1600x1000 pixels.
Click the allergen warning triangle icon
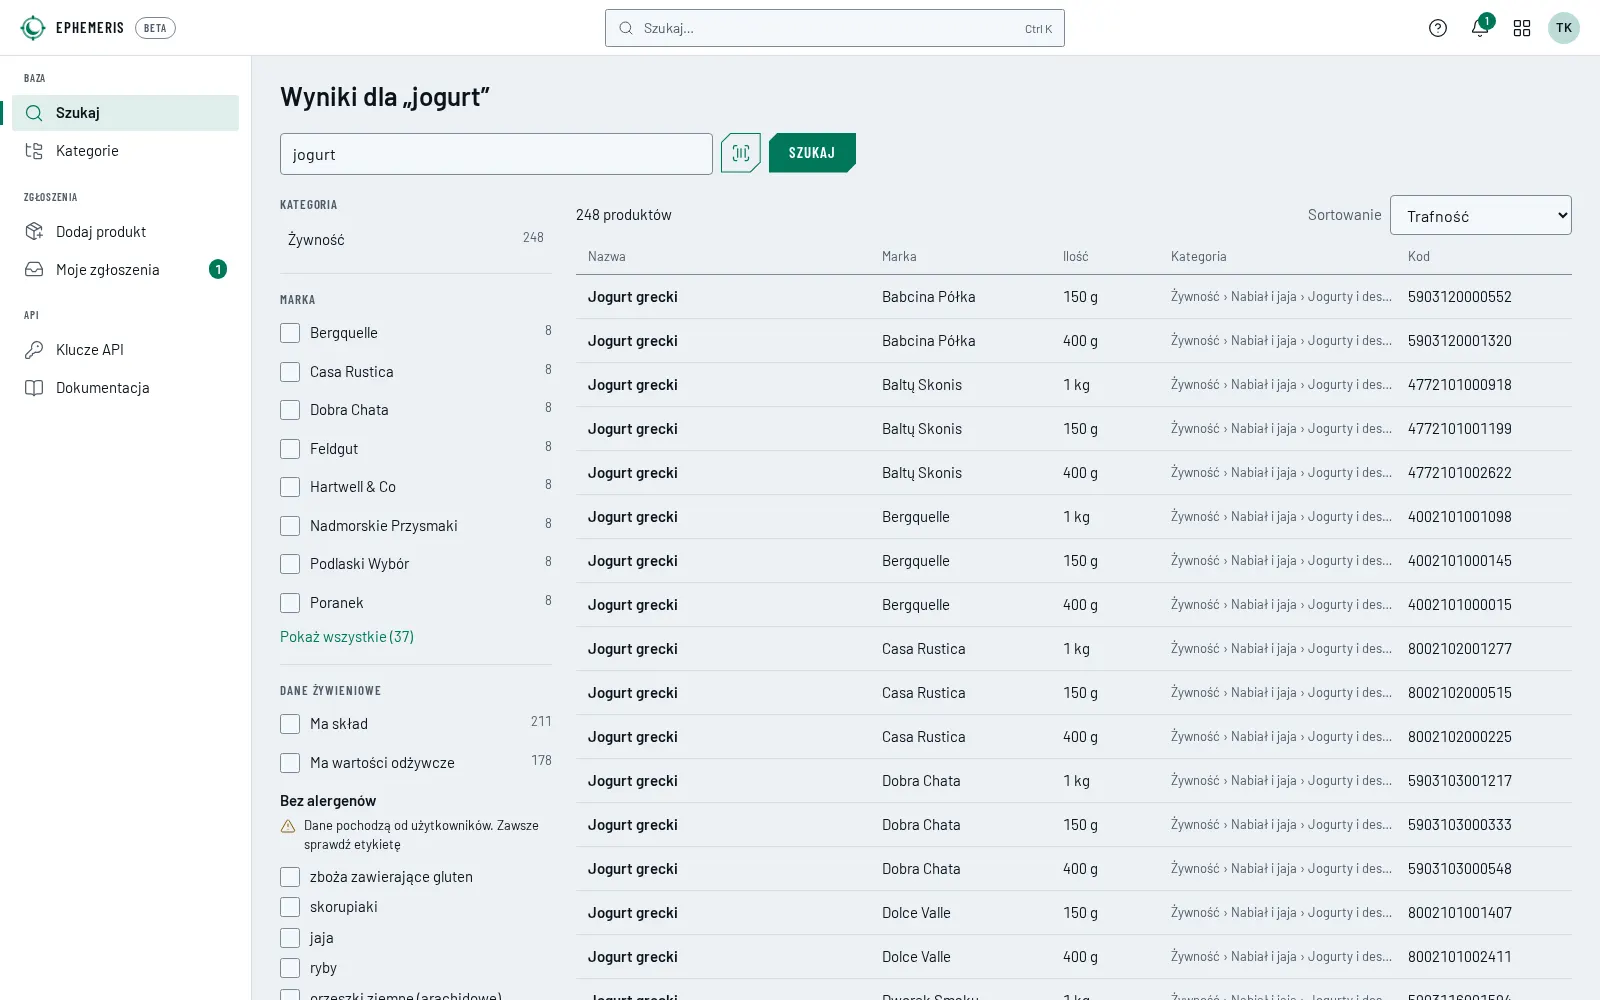pos(288,826)
